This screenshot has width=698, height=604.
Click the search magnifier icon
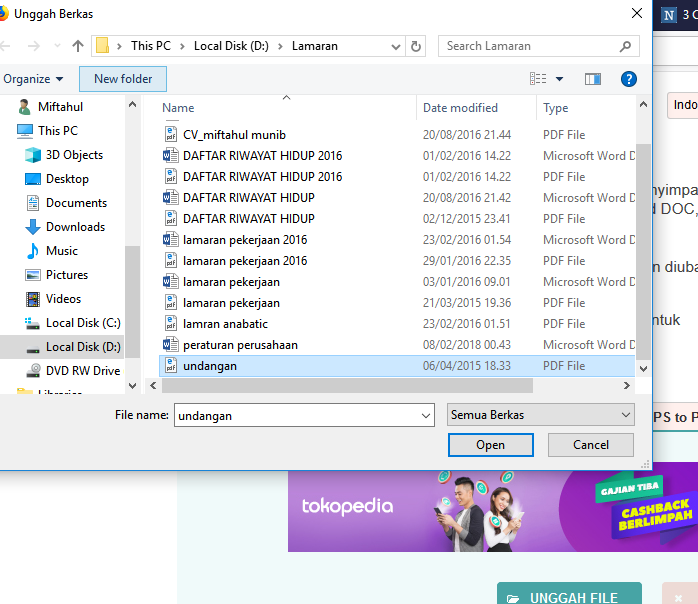625,46
